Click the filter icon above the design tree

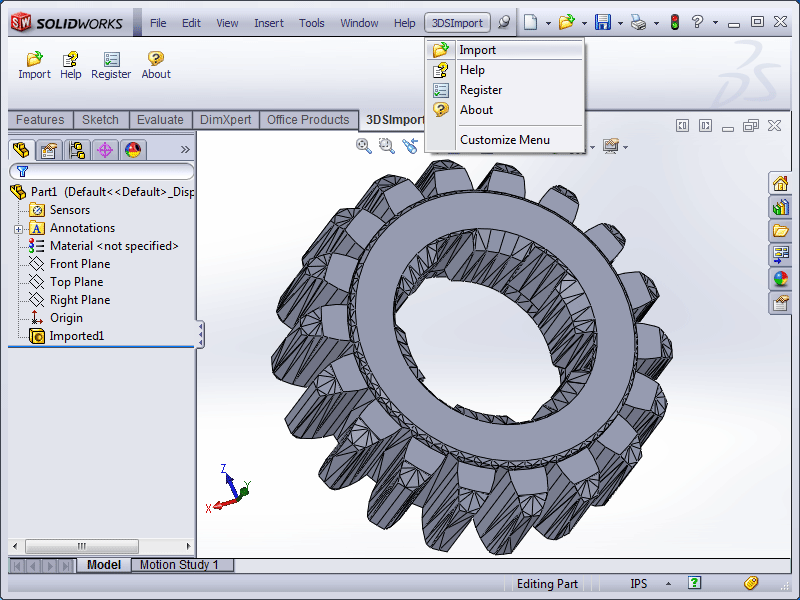pyautogui.click(x=20, y=172)
